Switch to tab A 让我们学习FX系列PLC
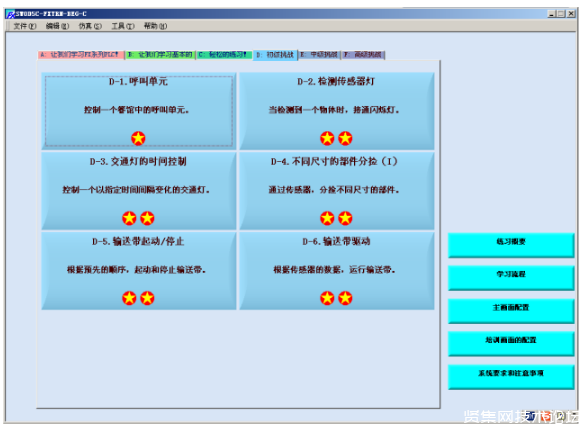The height and width of the screenshot is (431, 583). (81, 55)
